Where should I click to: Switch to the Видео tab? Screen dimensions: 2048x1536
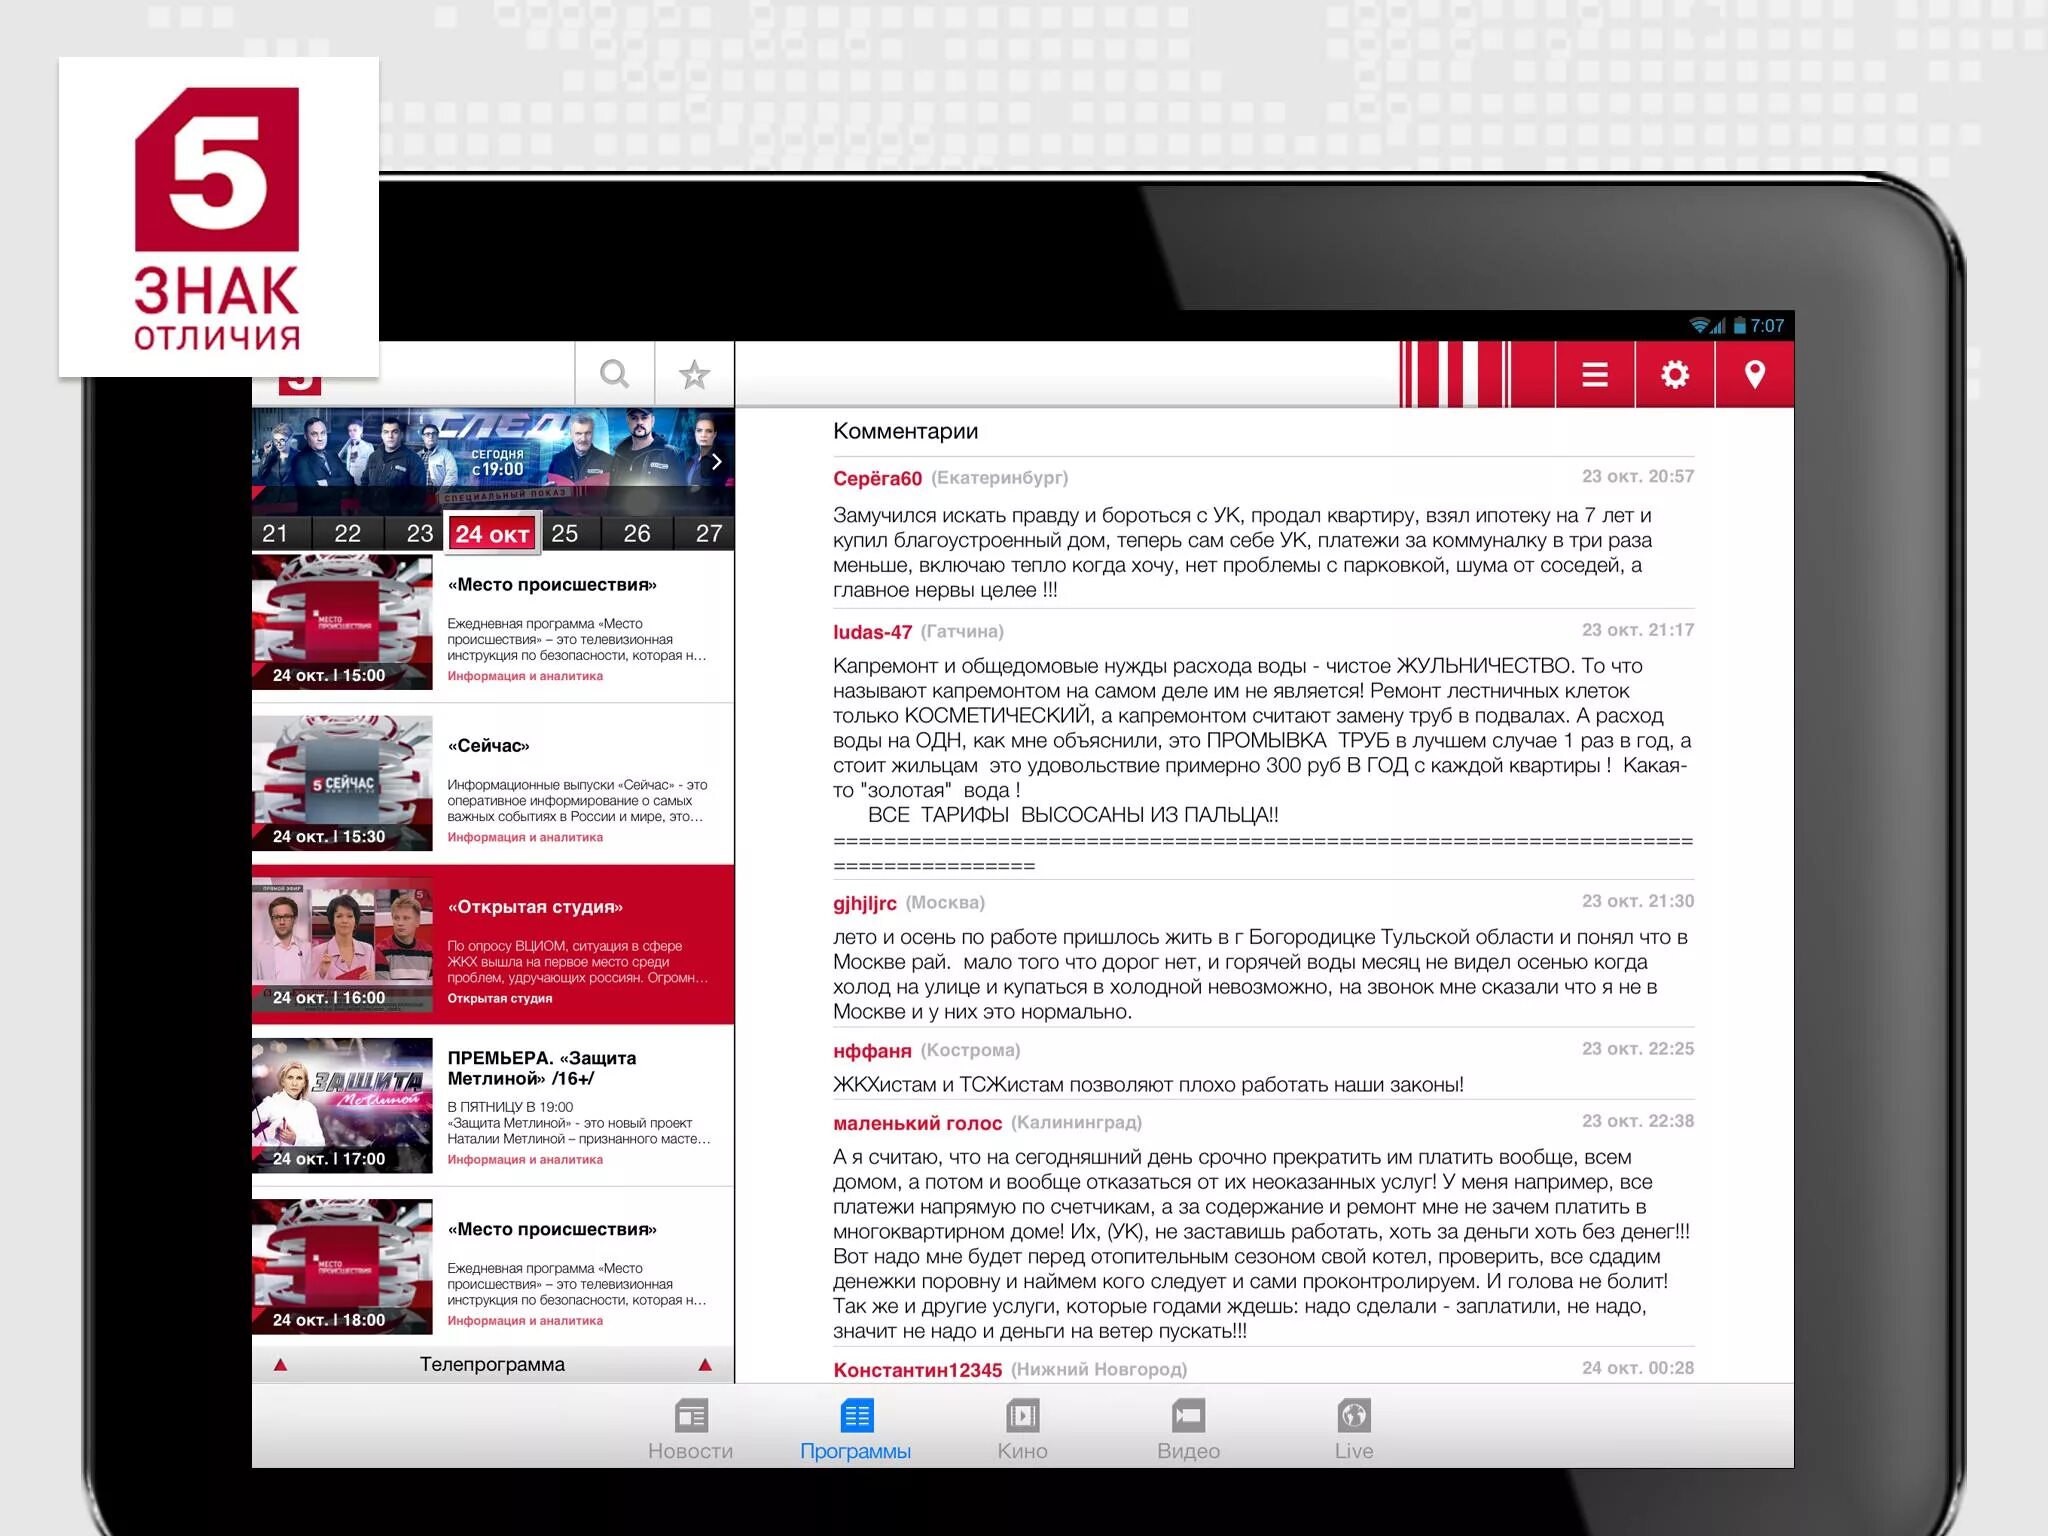(1188, 1430)
